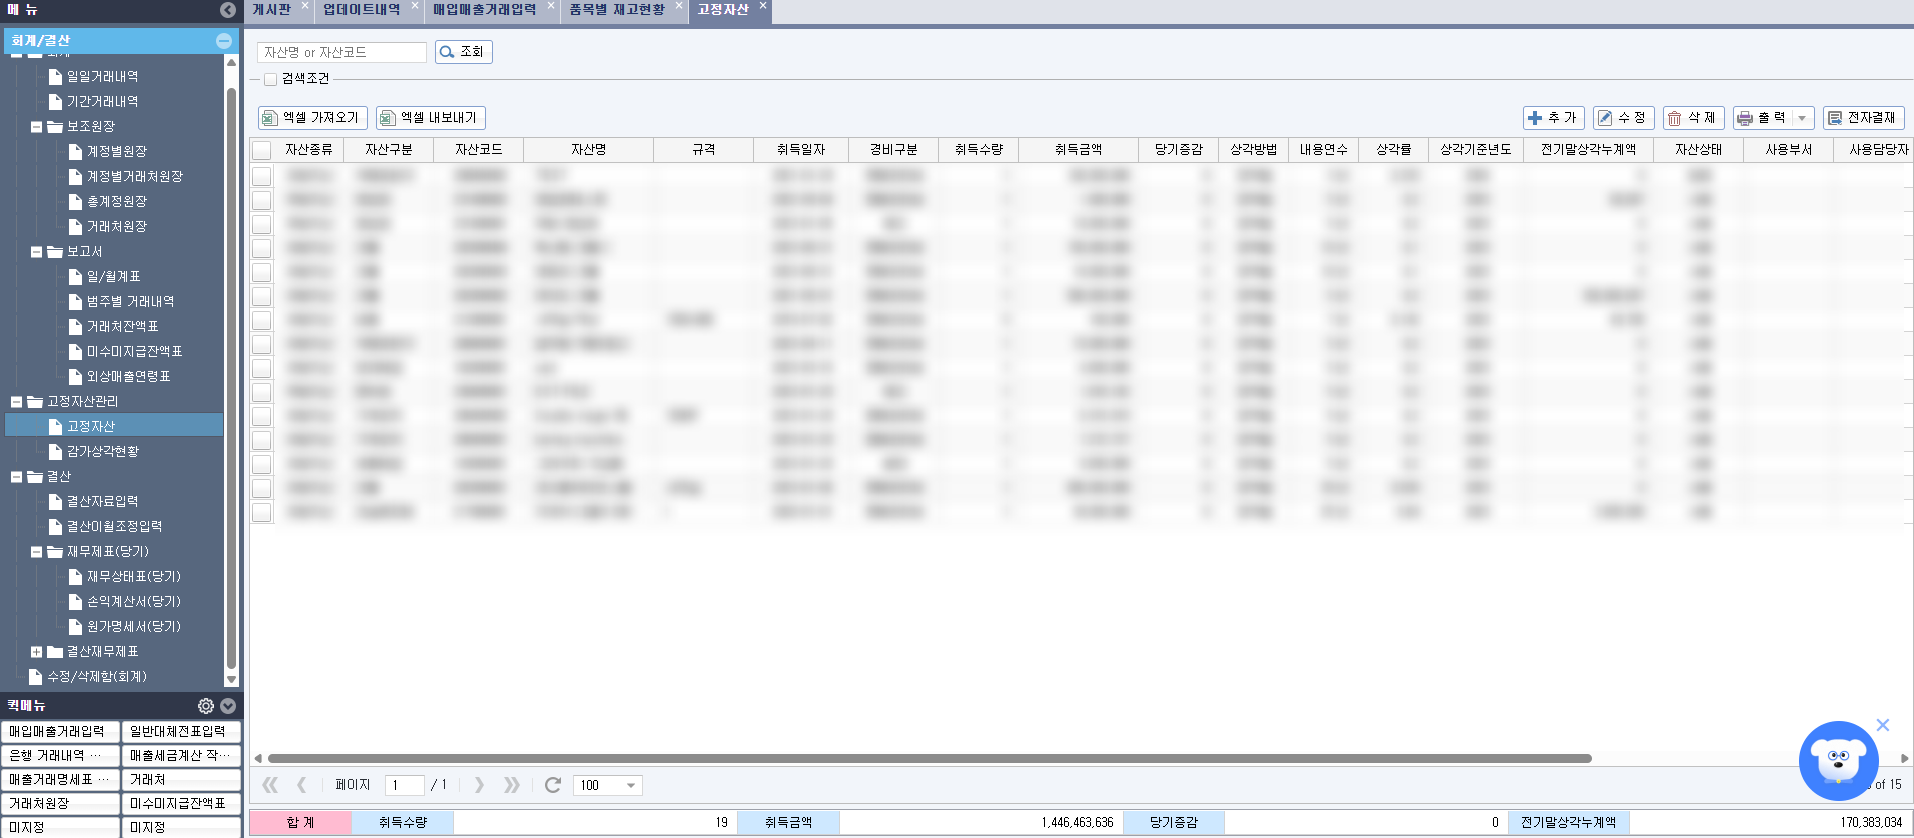Go to next page of grid
The image size is (1914, 838).
click(x=479, y=785)
